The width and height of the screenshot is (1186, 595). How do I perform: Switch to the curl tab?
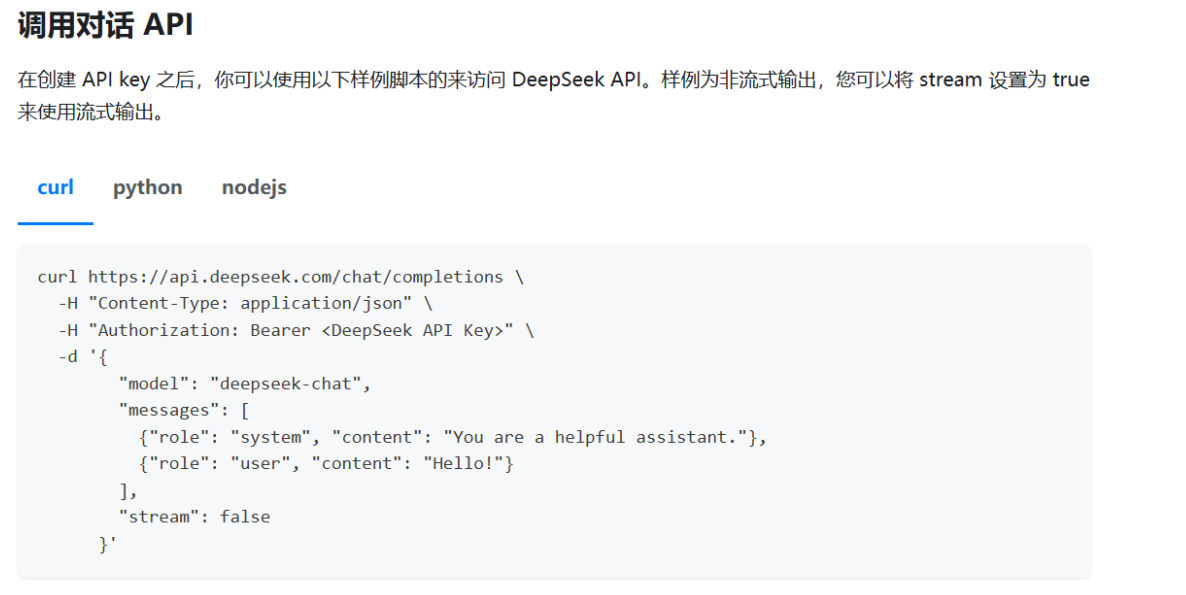point(55,188)
